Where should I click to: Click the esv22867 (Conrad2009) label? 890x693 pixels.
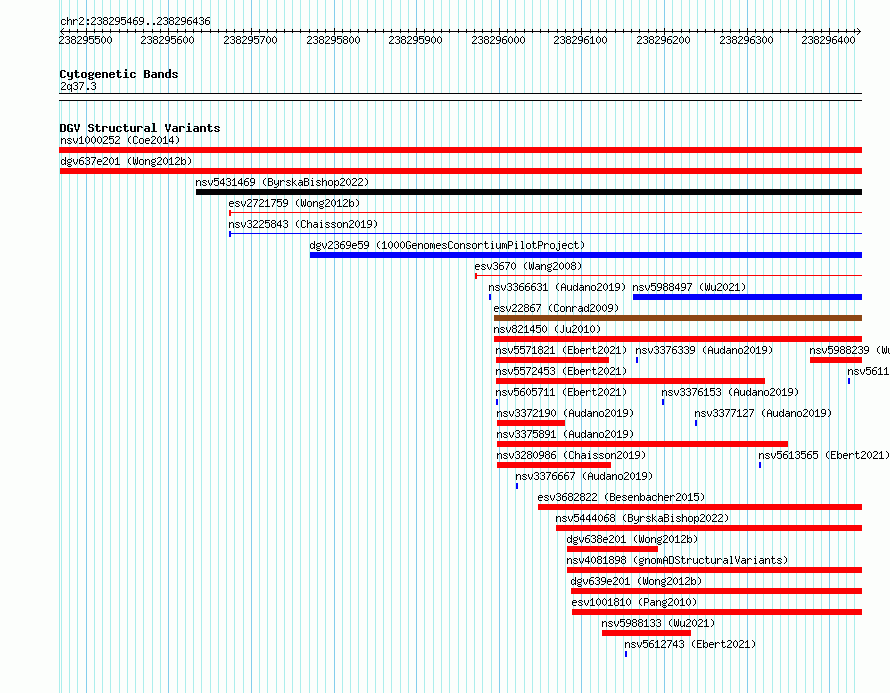pyautogui.click(x=556, y=308)
